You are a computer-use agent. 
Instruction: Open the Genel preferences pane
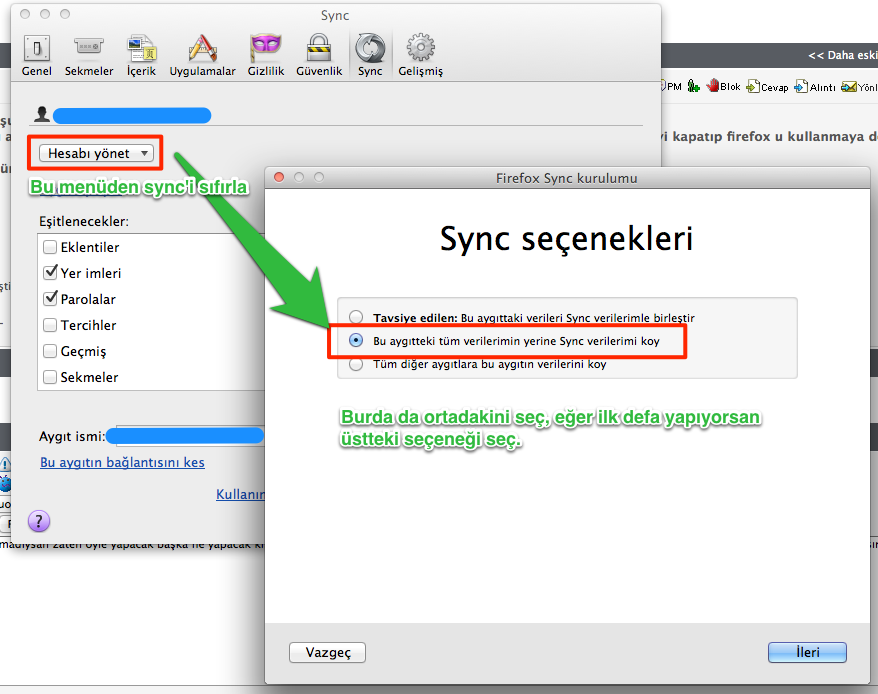point(37,55)
